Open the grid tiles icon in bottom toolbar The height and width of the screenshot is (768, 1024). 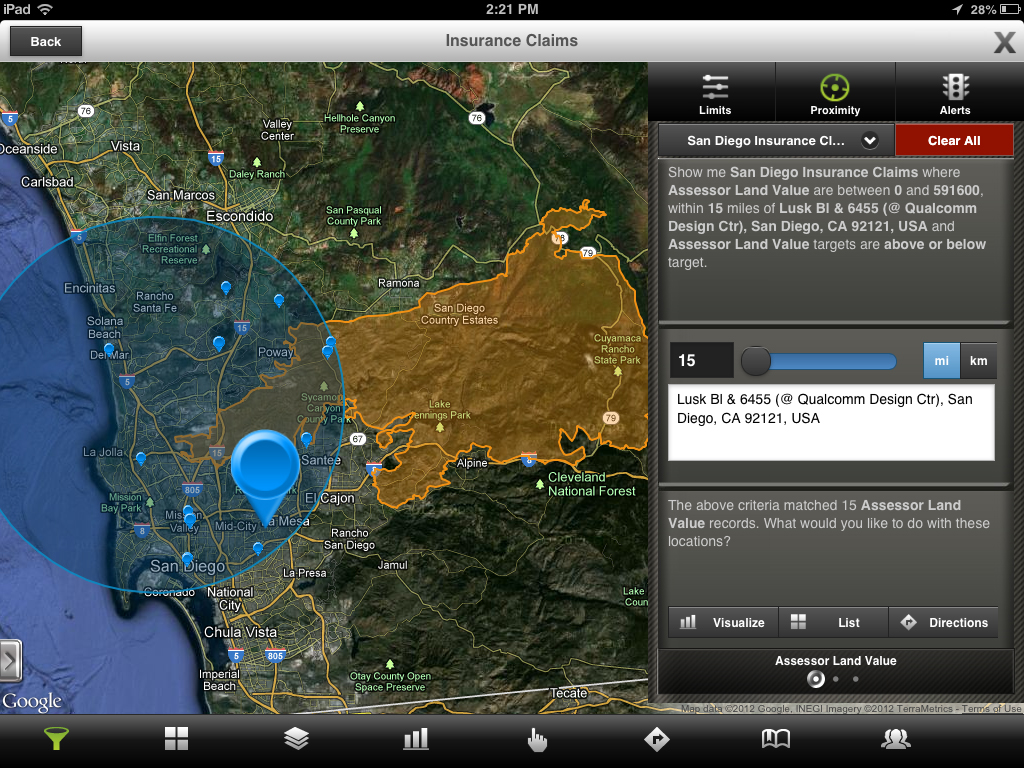[x=176, y=739]
